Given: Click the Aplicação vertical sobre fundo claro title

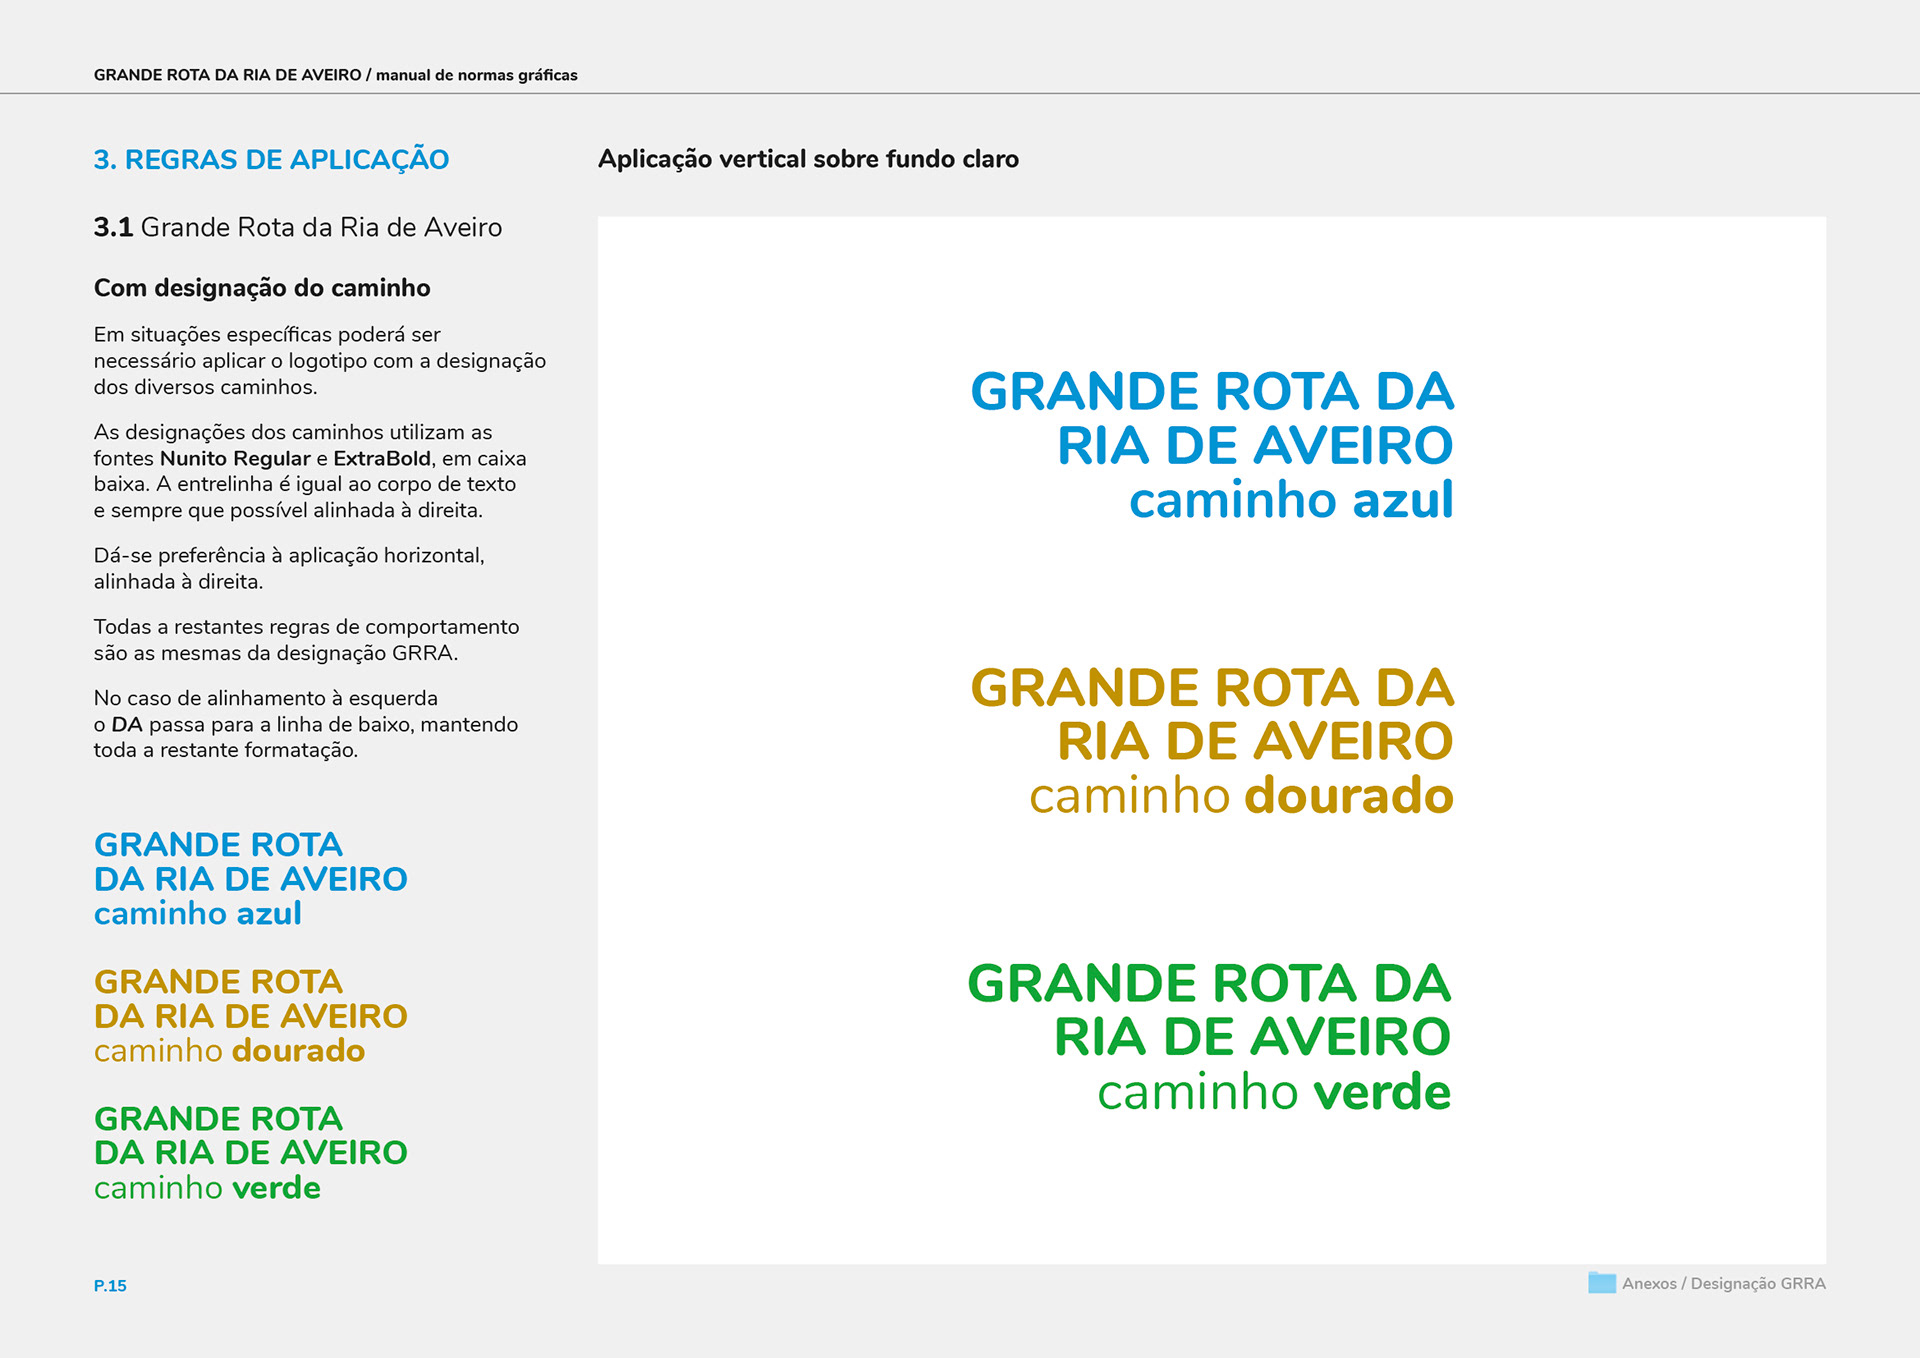Looking at the screenshot, I should [x=808, y=159].
